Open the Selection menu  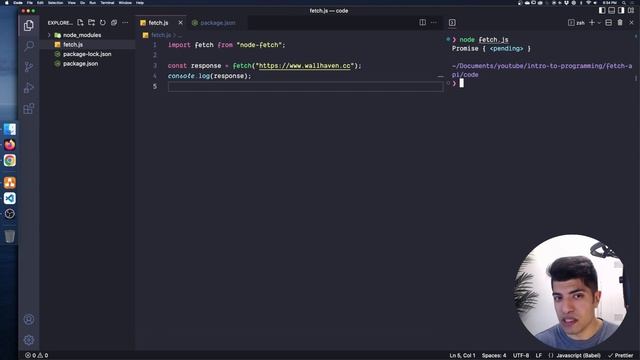55,2
